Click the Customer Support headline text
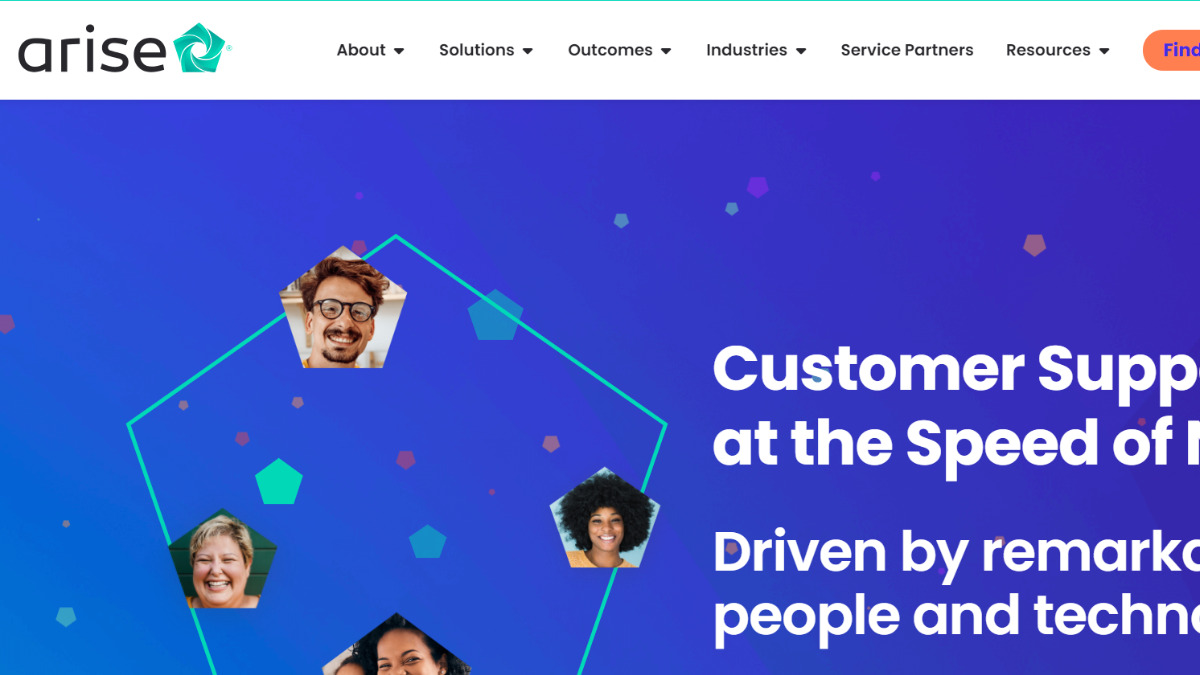 [x=956, y=406]
